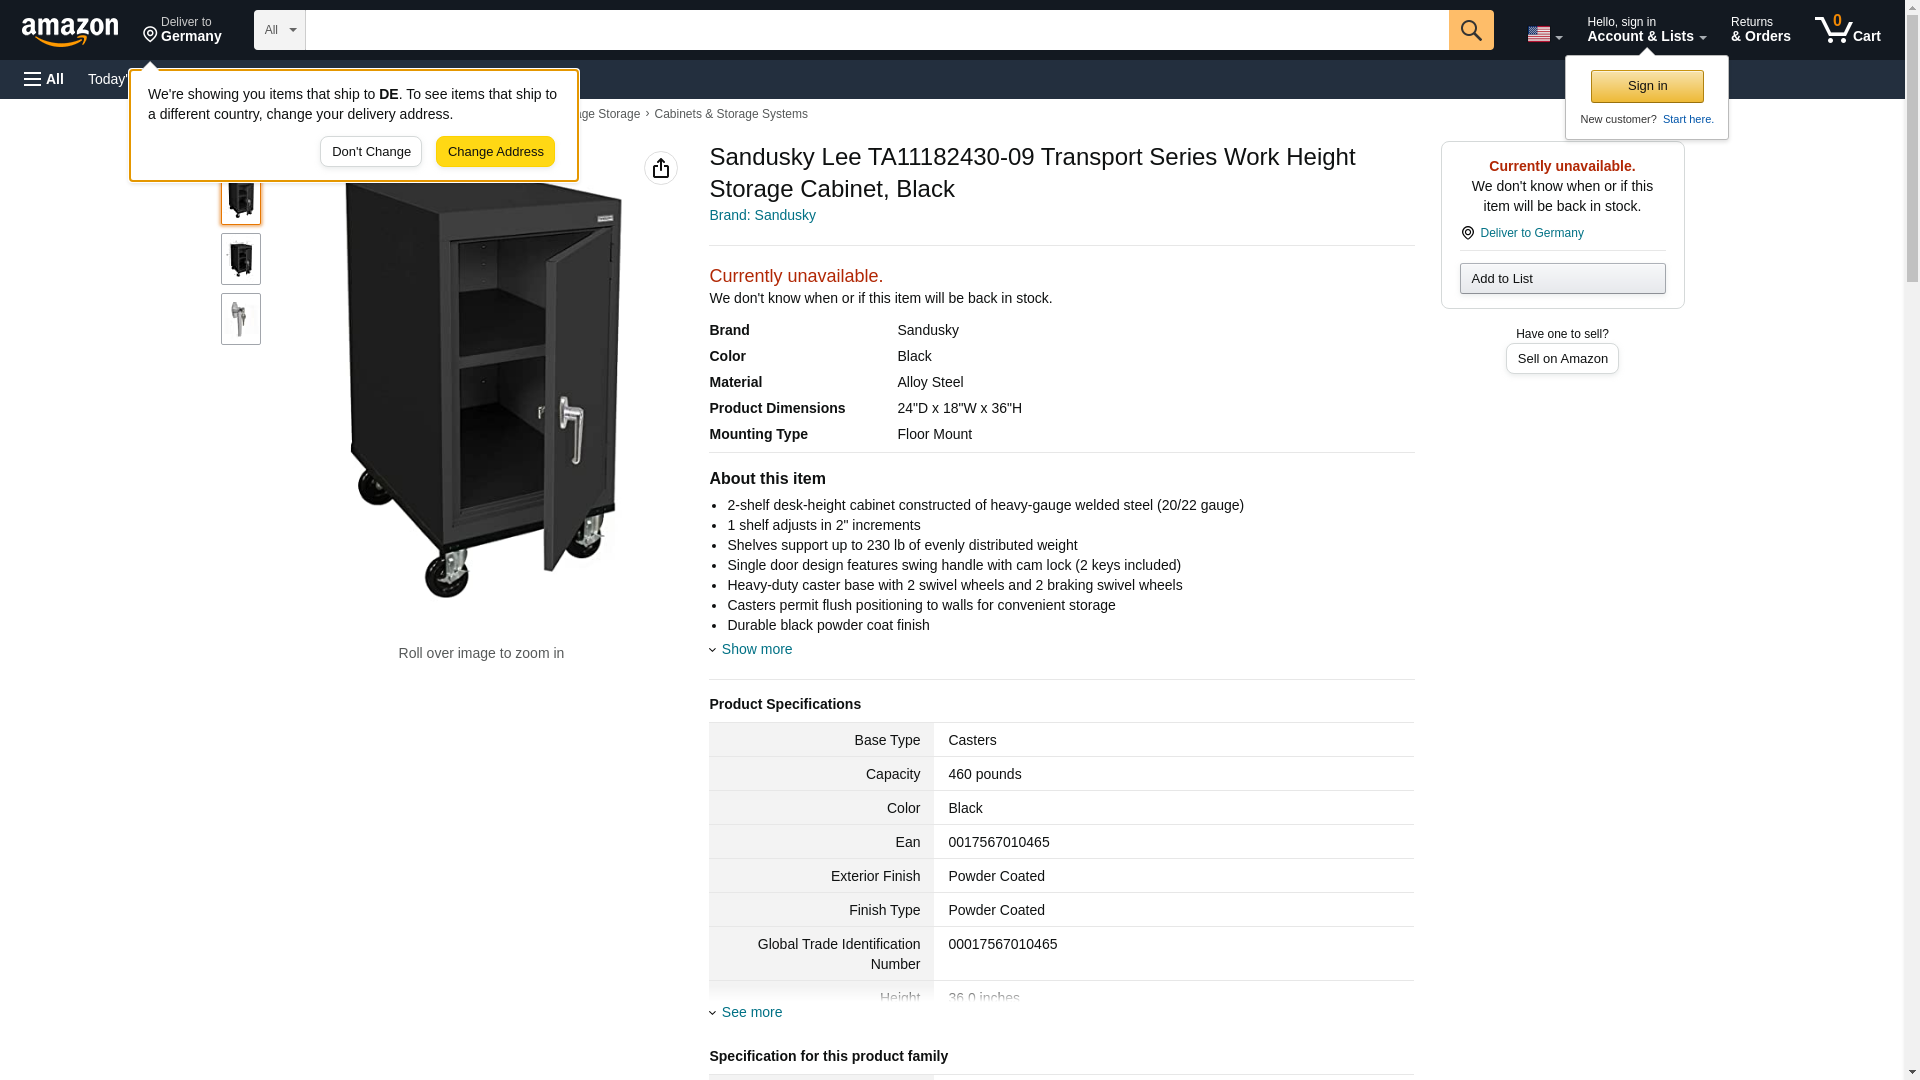Click the Brand: Sandusky link
This screenshot has width=1920, height=1080.
click(x=762, y=215)
